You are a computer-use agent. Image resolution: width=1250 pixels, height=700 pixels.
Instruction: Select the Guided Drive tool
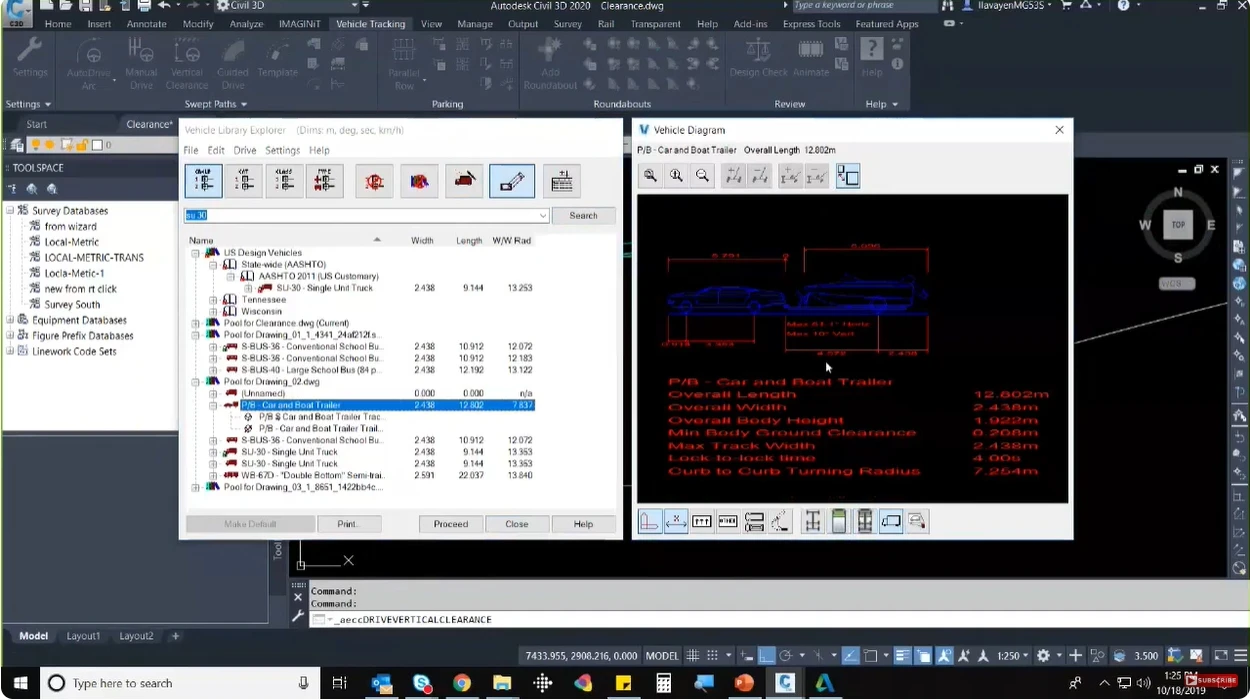[x=233, y=63]
